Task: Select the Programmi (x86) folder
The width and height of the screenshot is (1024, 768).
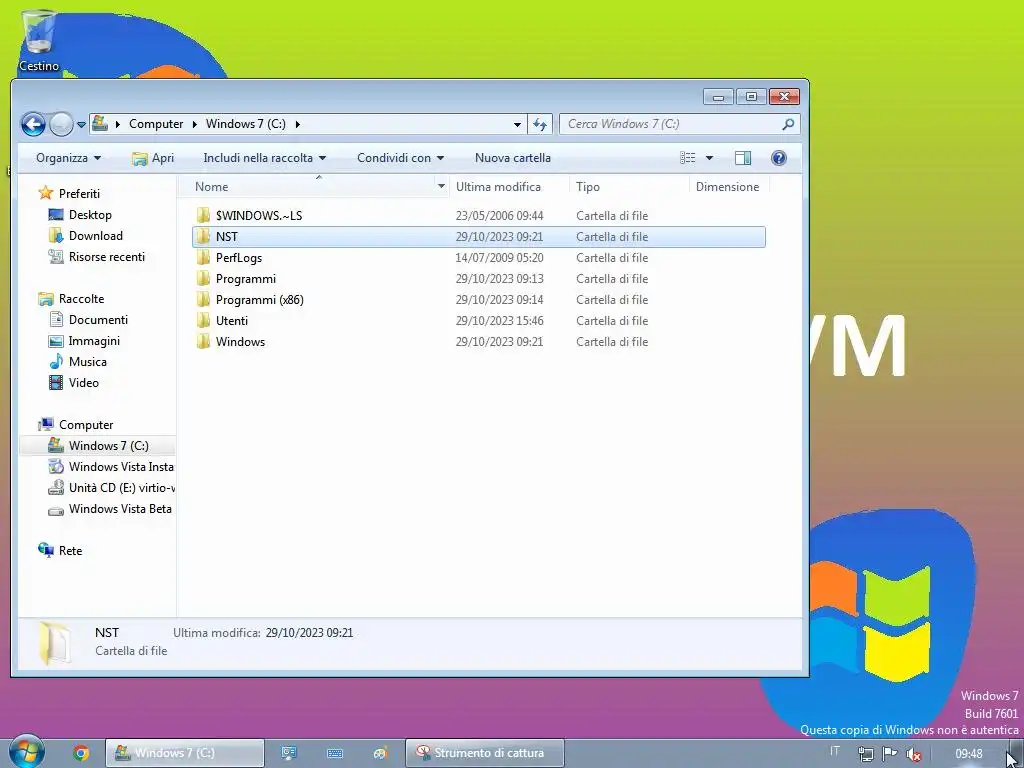Action: [x=259, y=300]
